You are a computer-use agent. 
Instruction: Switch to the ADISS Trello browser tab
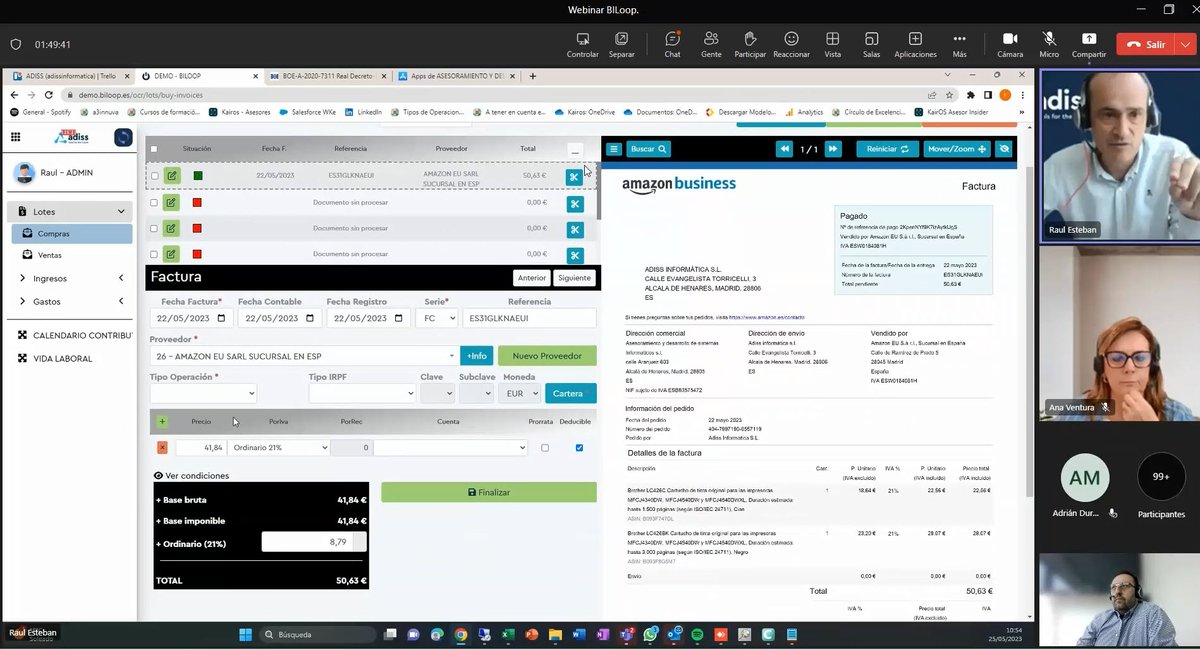[x=69, y=76]
